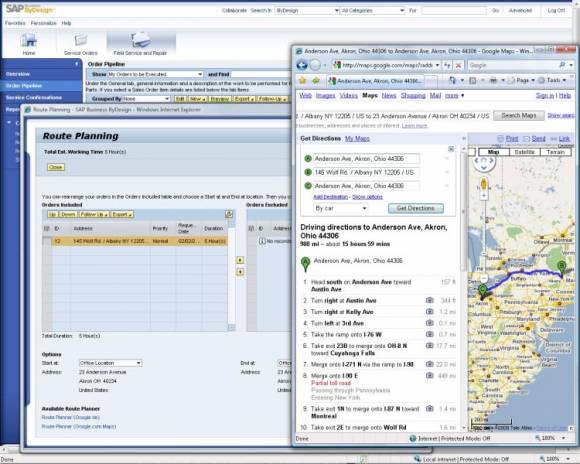
Task: Click the camera icon beside Merge onto I-90 E
Action: tap(429, 376)
